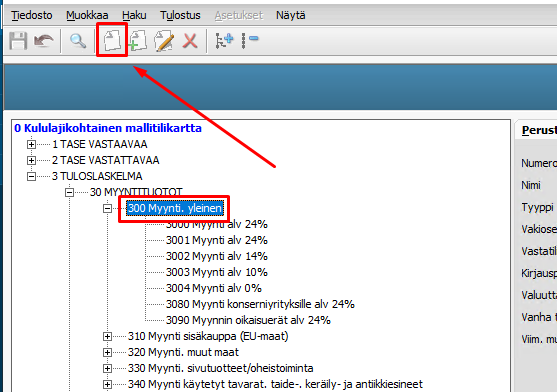This screenshot has height=392, width=557.
Task: Click the document icon with green plus
Action: coord(138,40)
